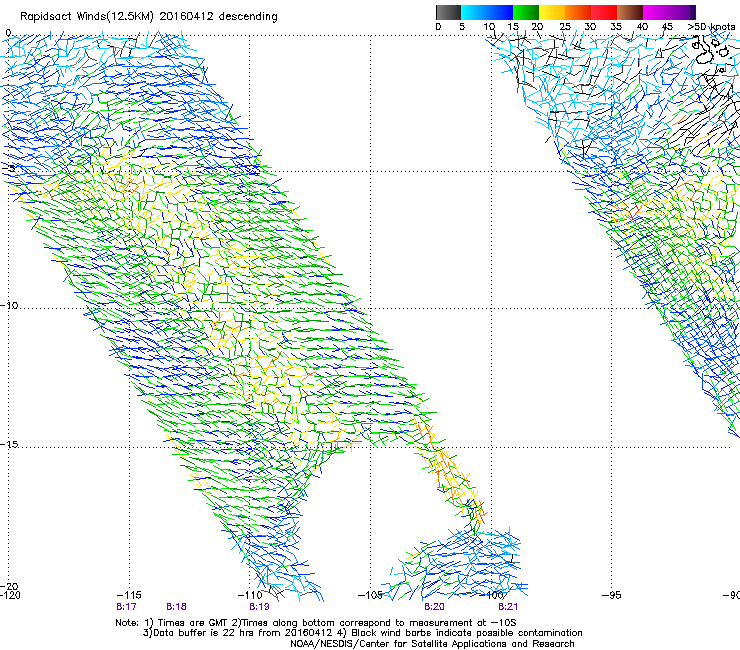Select the grey 0-5 knots legend segment

click(x=448, y=12)
